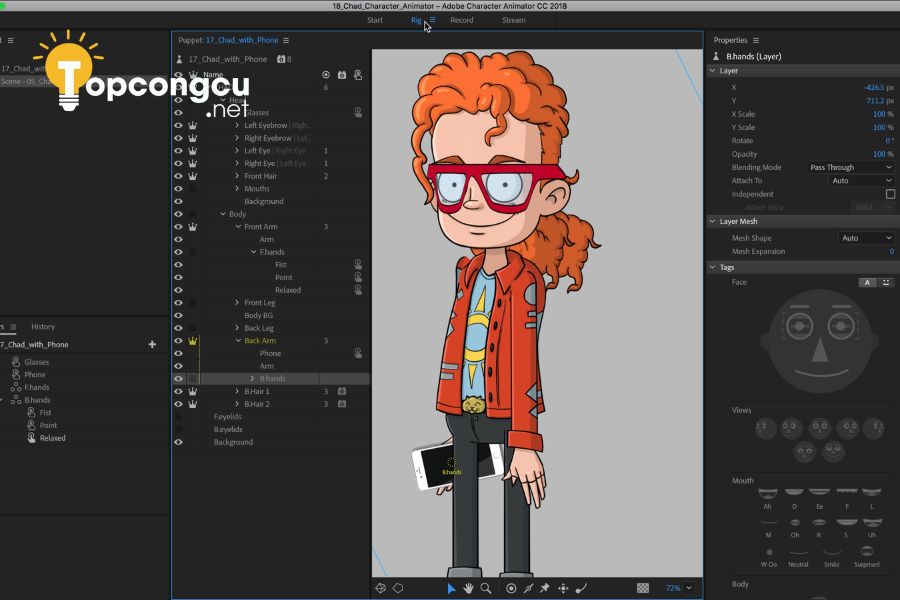
Task: Toggle visibility of B.hands layer
Action: pos(179,379)
